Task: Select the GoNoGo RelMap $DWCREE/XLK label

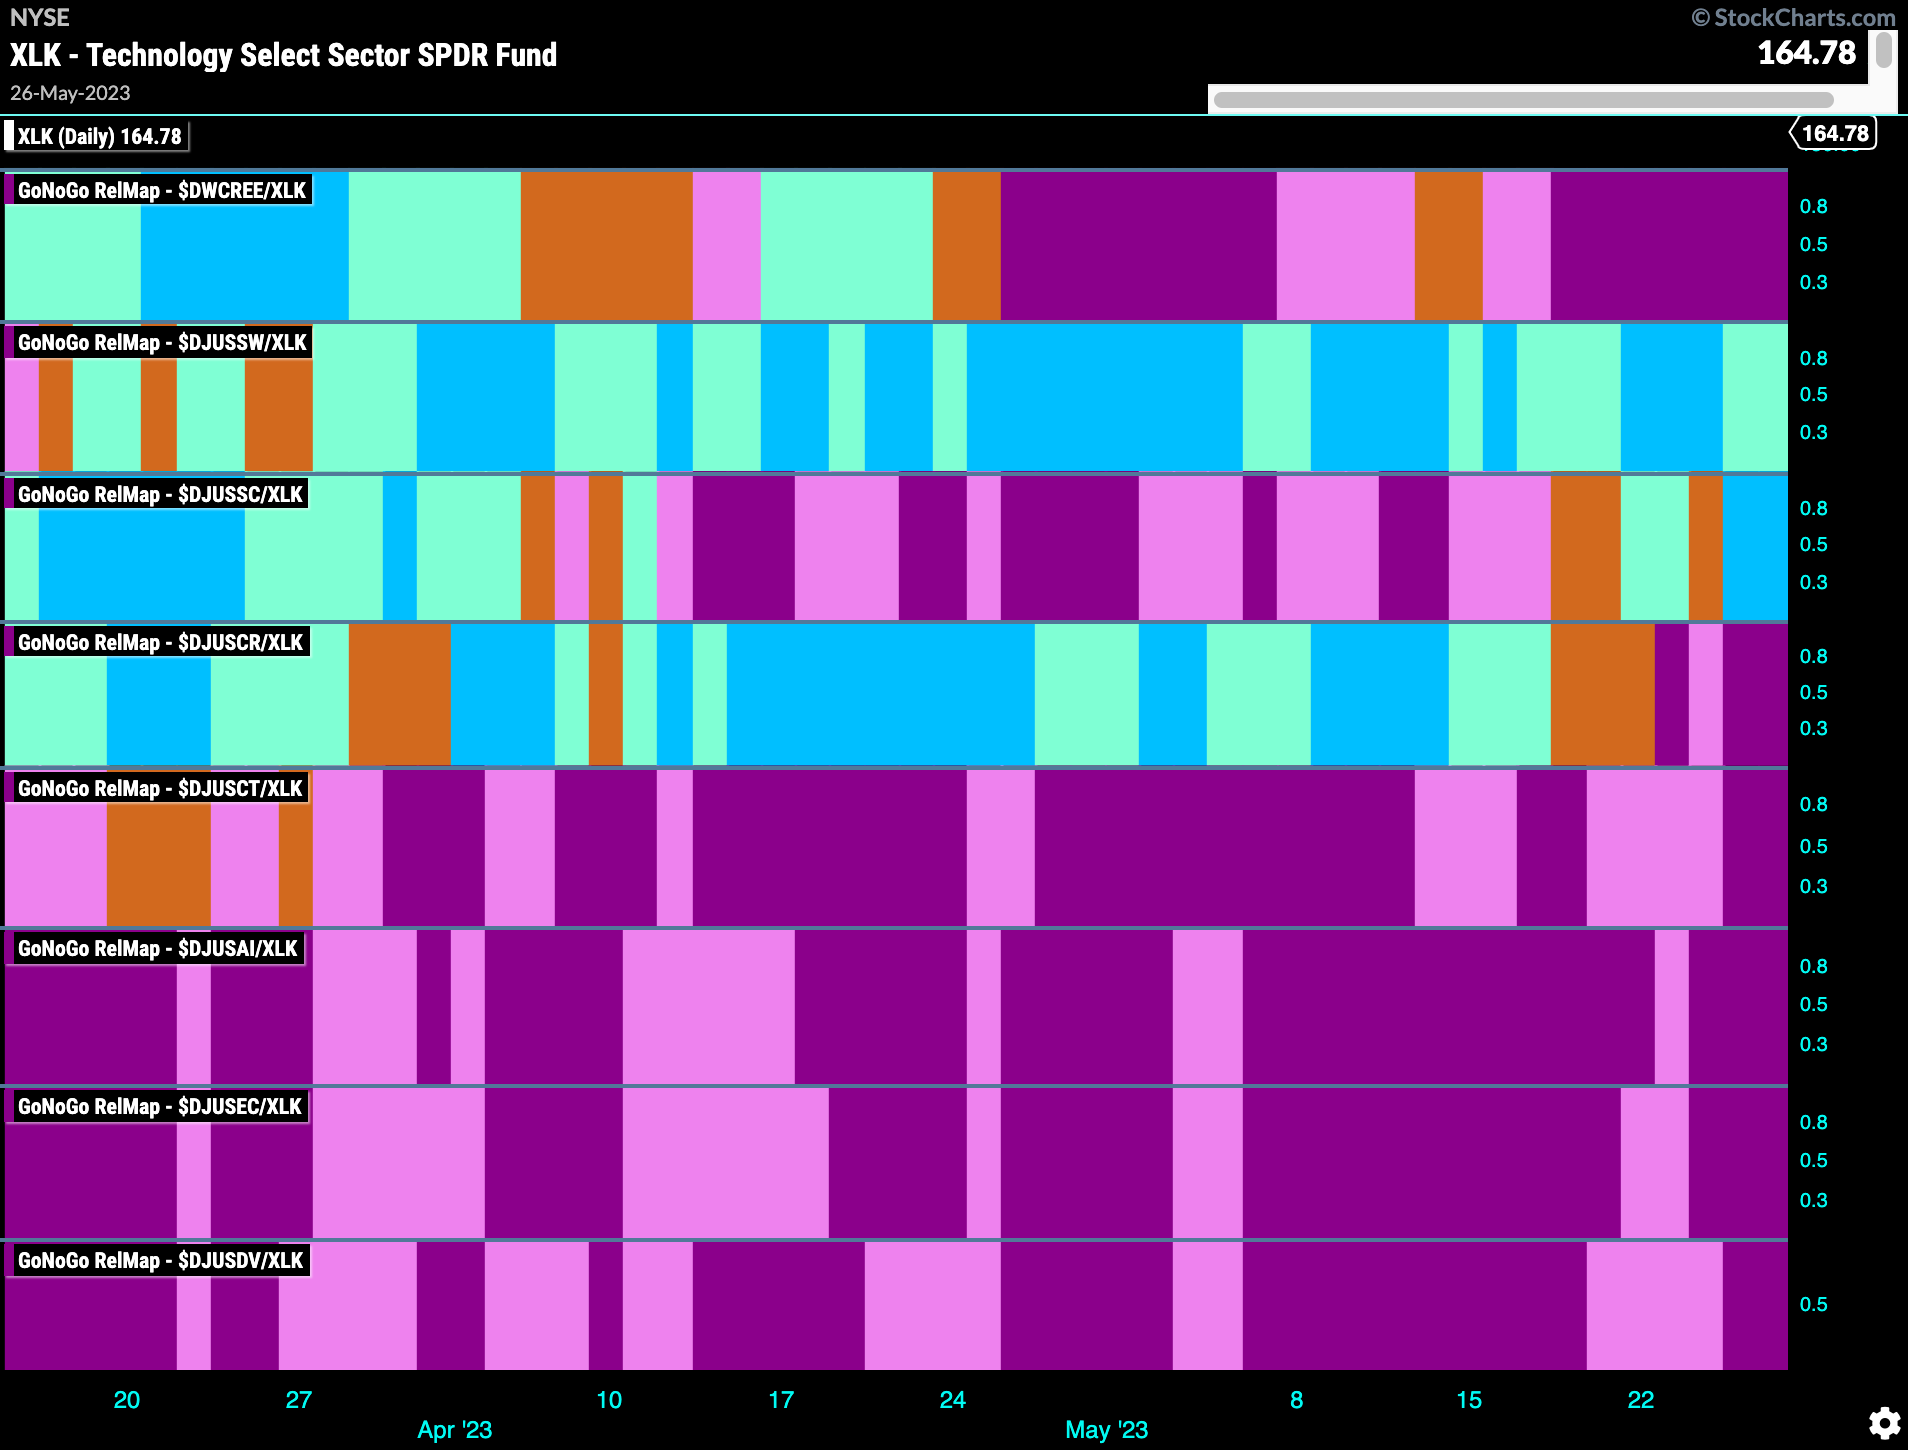Action: 161,190
